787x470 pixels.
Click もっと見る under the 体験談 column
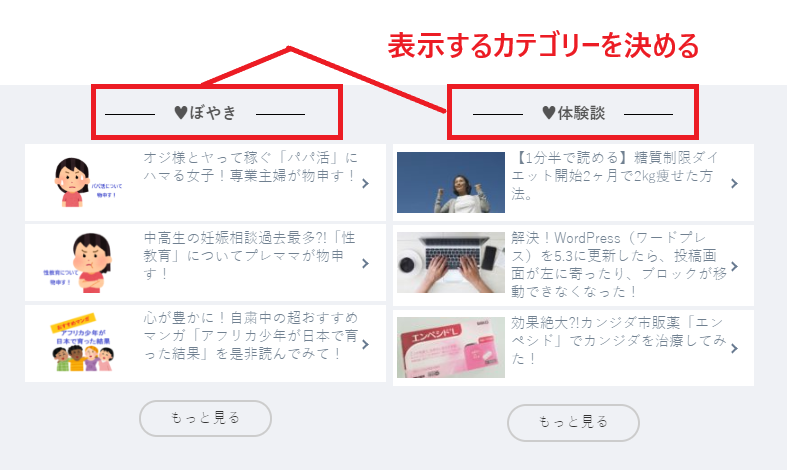[x=573, y=423]
